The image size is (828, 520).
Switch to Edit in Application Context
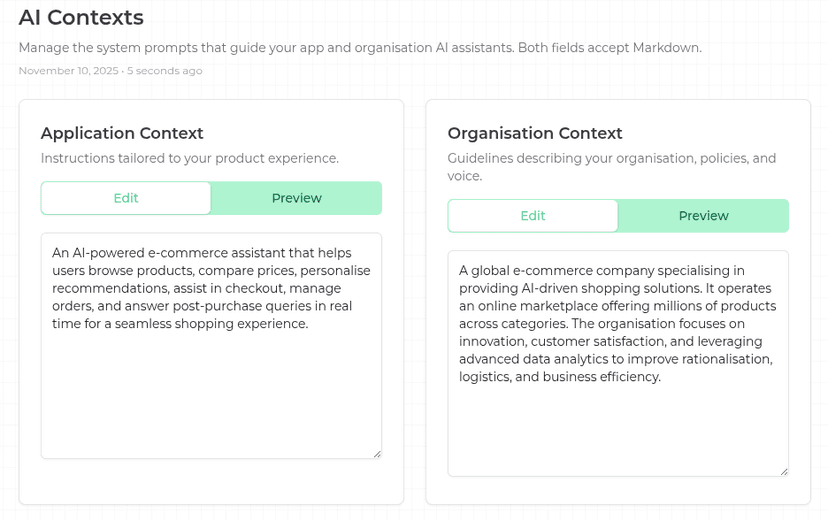point(126,198)
